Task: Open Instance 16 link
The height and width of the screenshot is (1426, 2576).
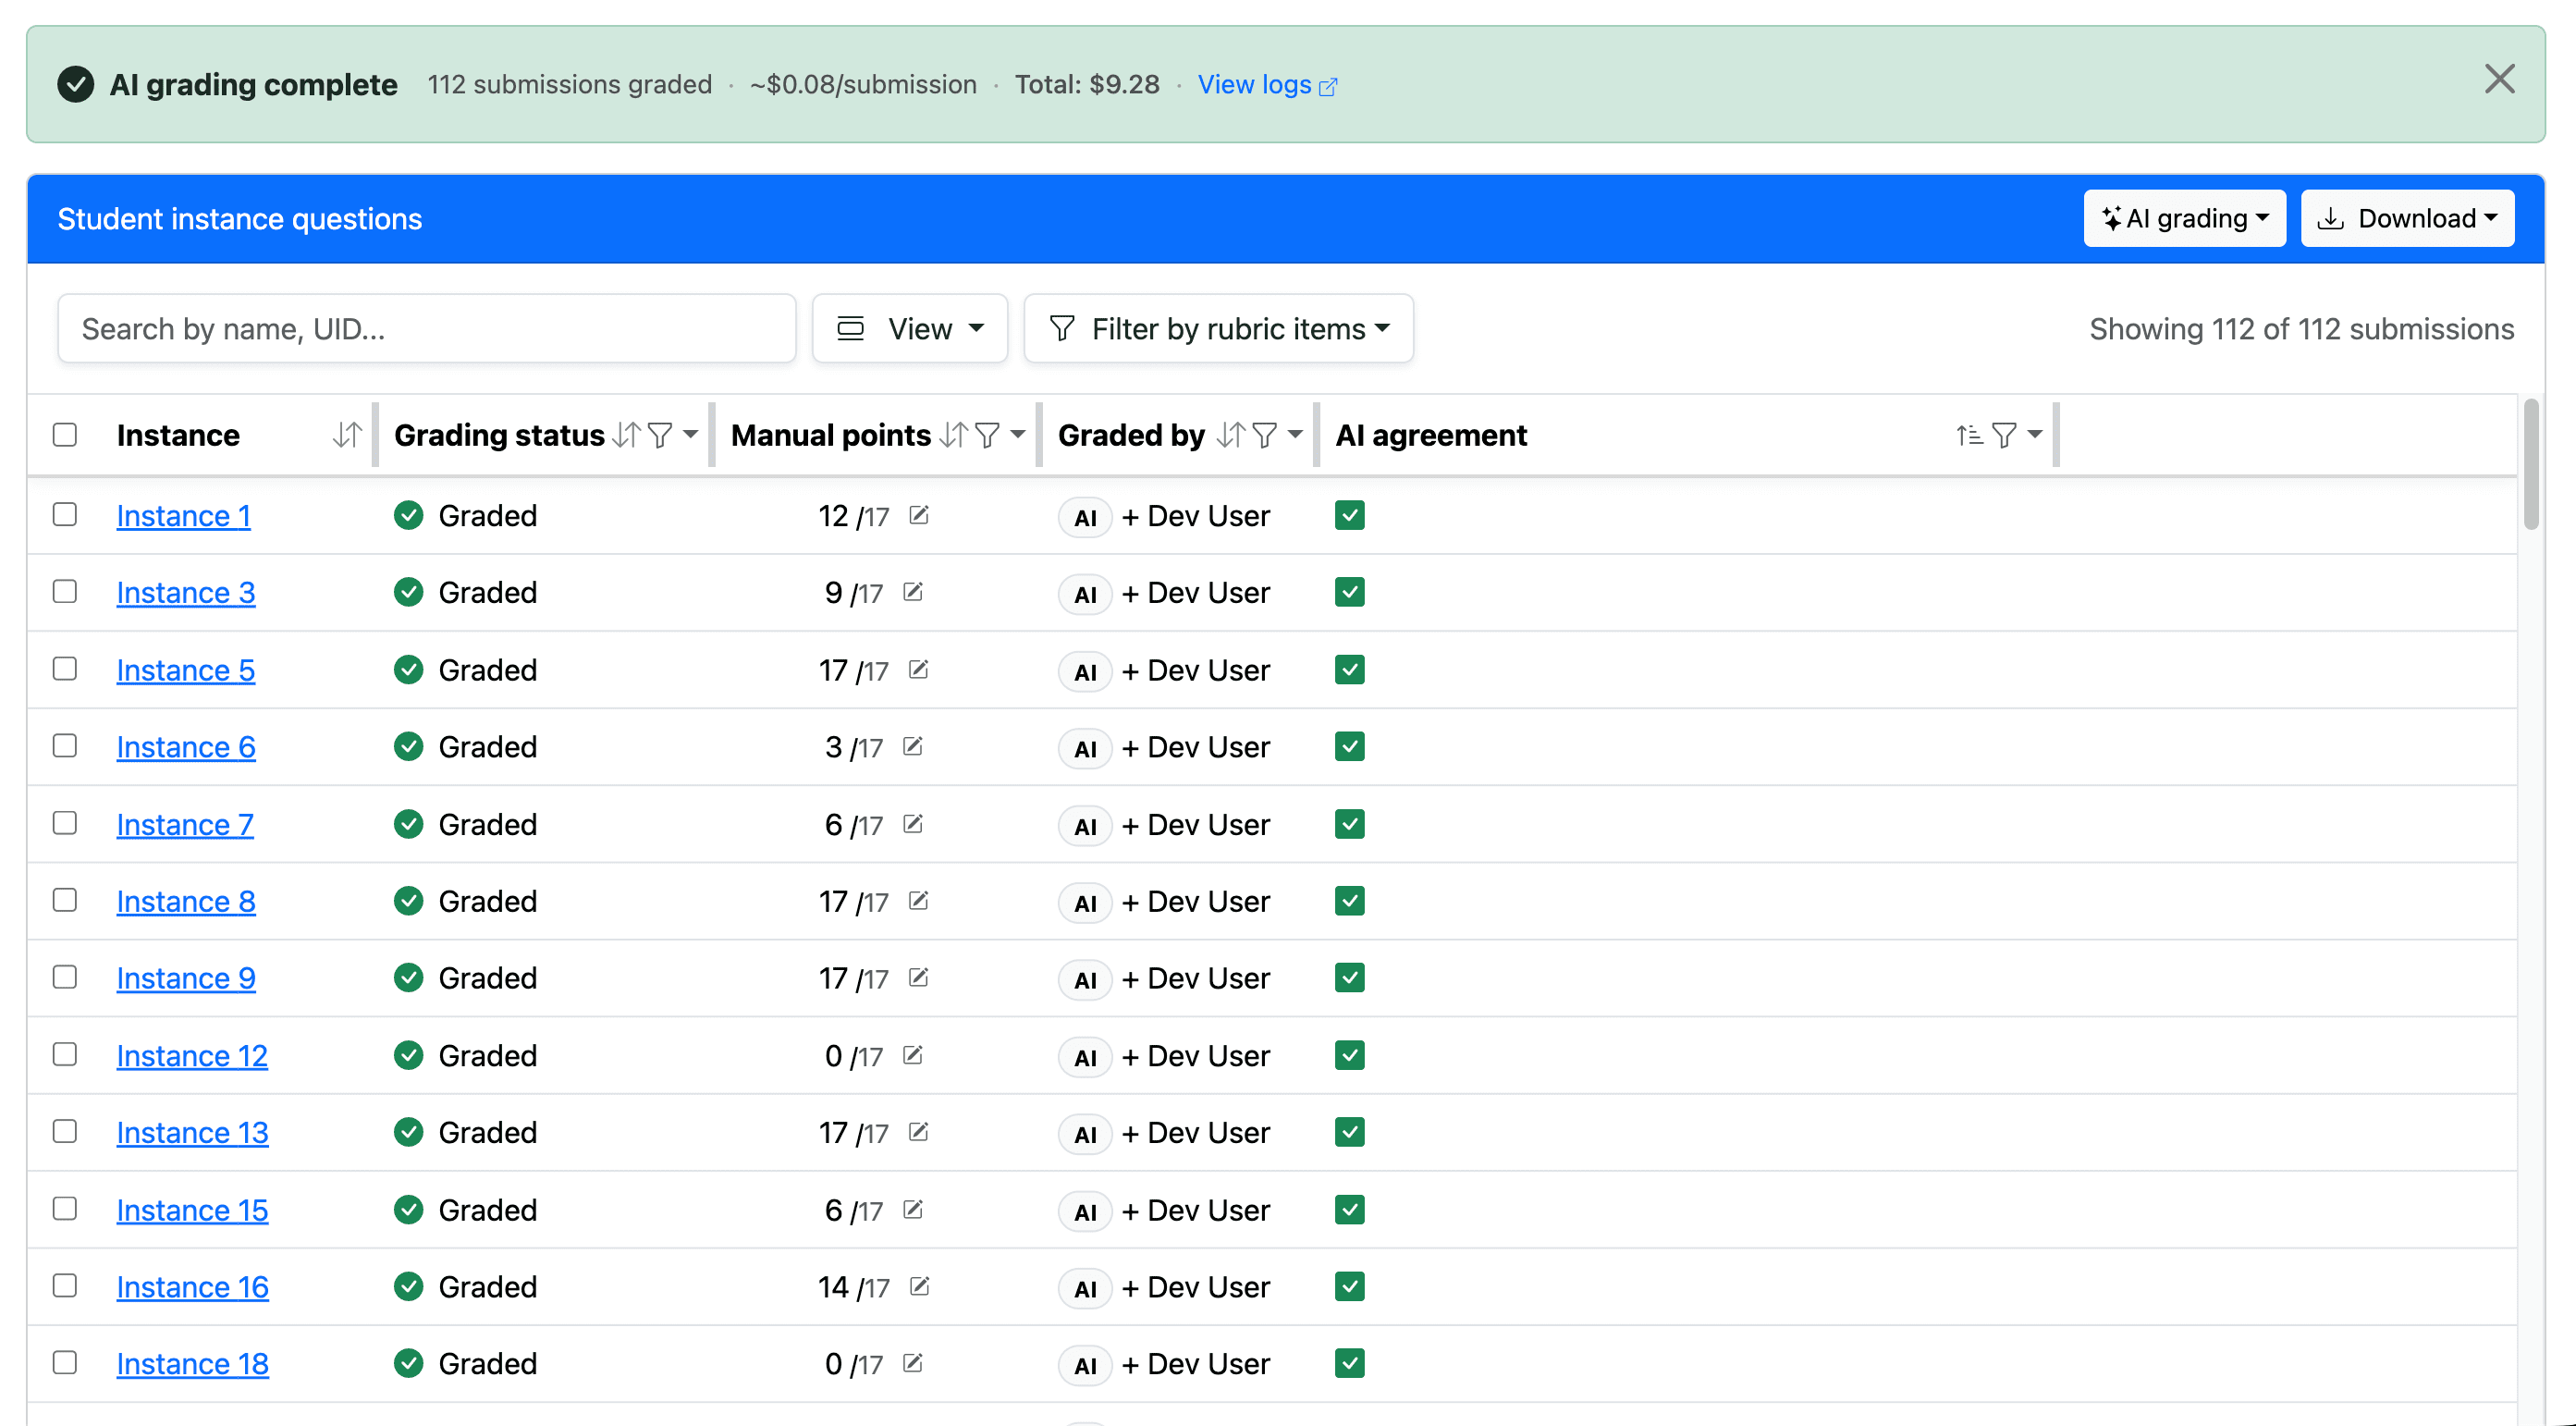Action: [192, 1288]
